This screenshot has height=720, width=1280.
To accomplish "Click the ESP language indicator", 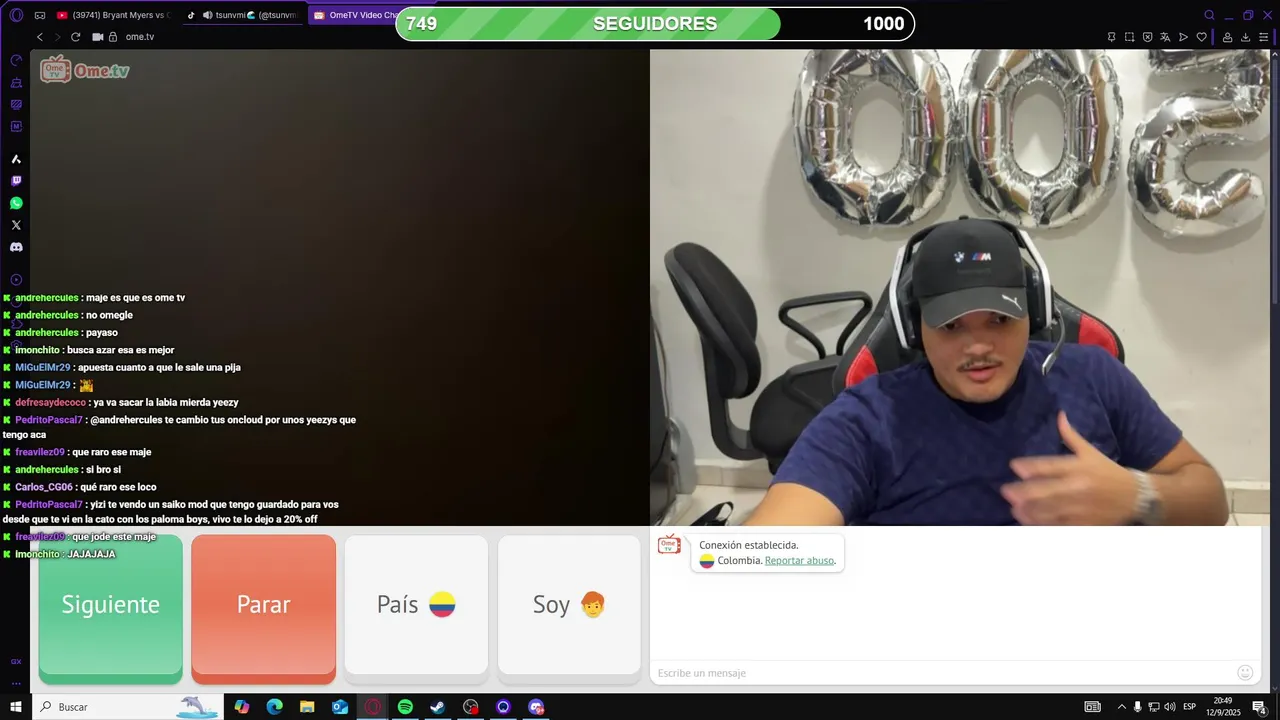I will tap(1190, 707).
